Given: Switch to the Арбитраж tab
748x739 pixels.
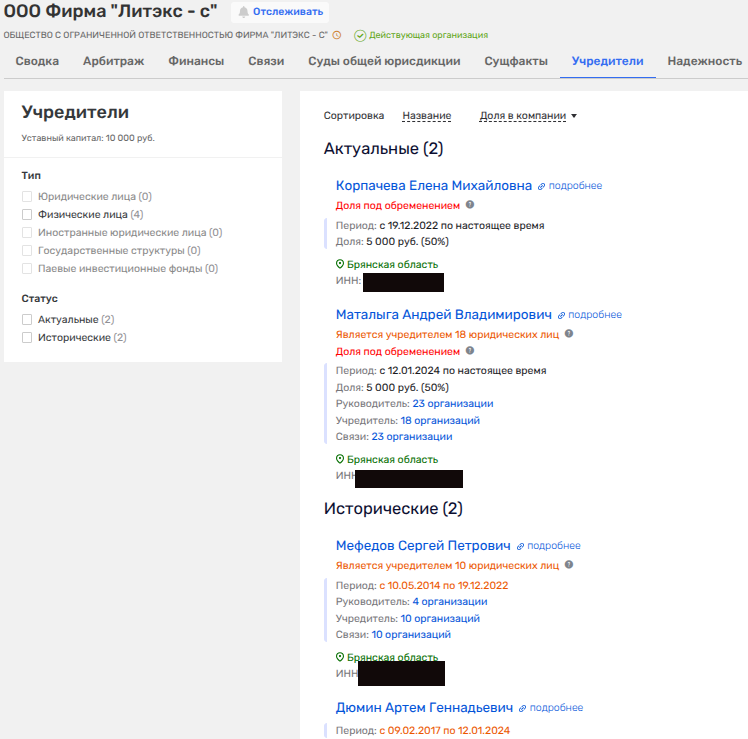Looking at the screenshot, I should point(113,61).
